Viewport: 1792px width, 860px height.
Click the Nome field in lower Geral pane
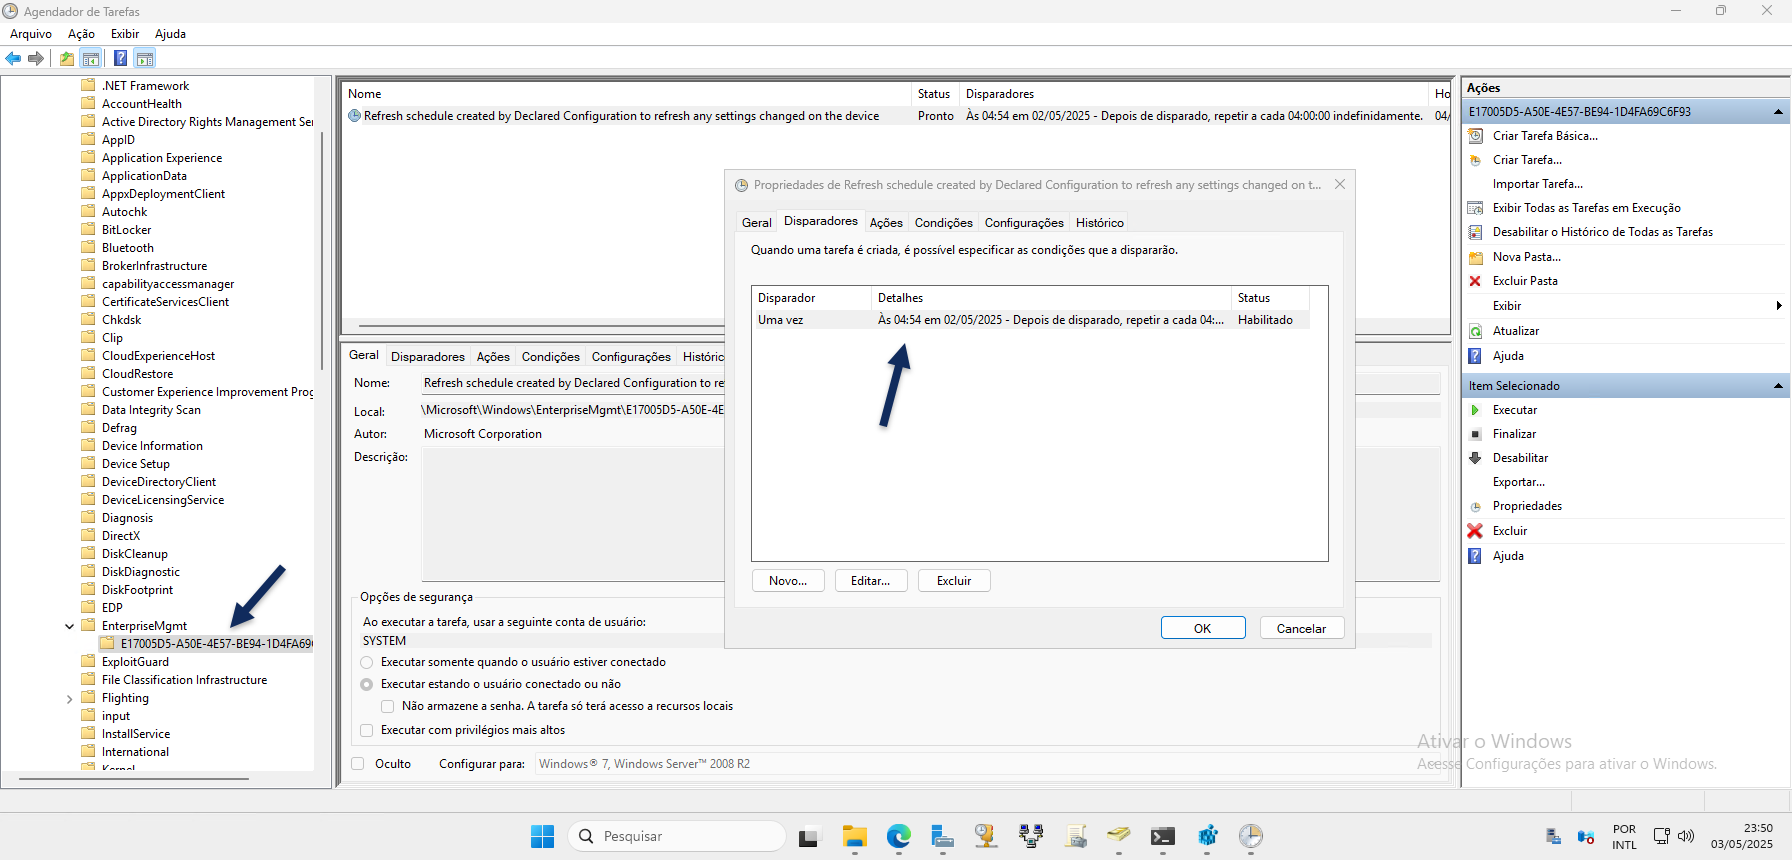573,383
